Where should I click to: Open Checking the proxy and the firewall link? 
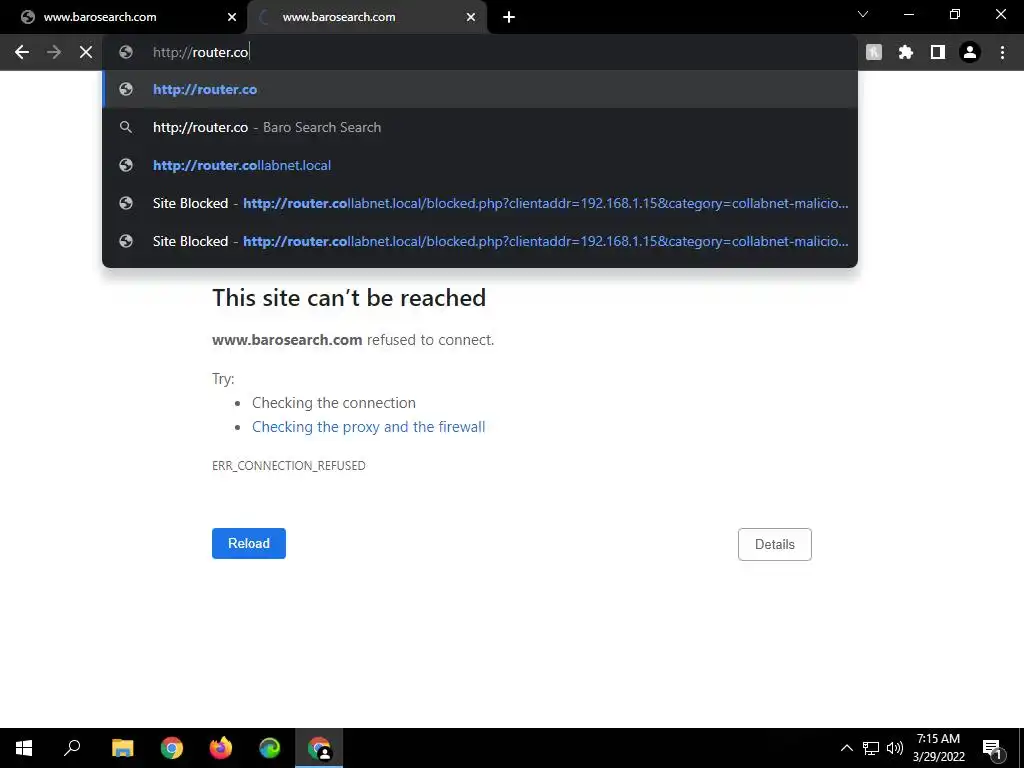(x=368, y=427)
